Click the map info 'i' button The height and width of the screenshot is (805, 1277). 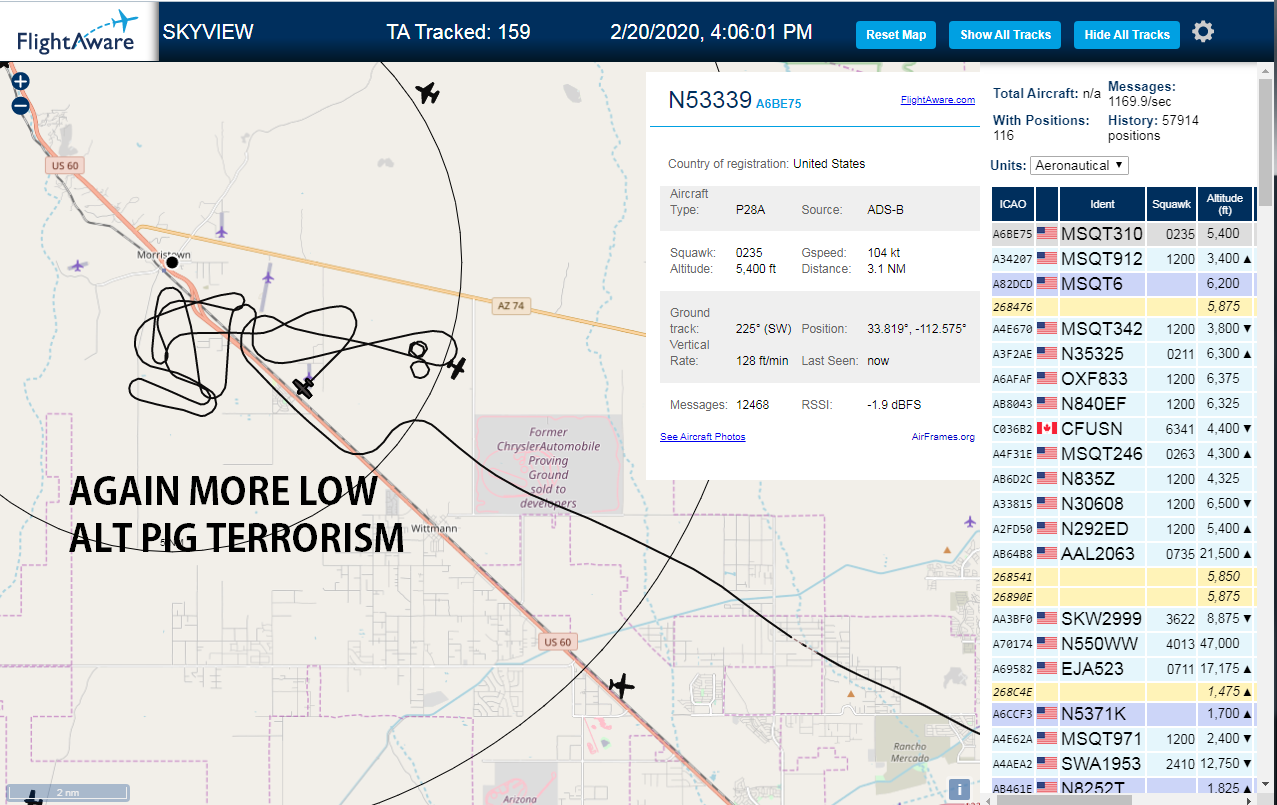[958, 788]
